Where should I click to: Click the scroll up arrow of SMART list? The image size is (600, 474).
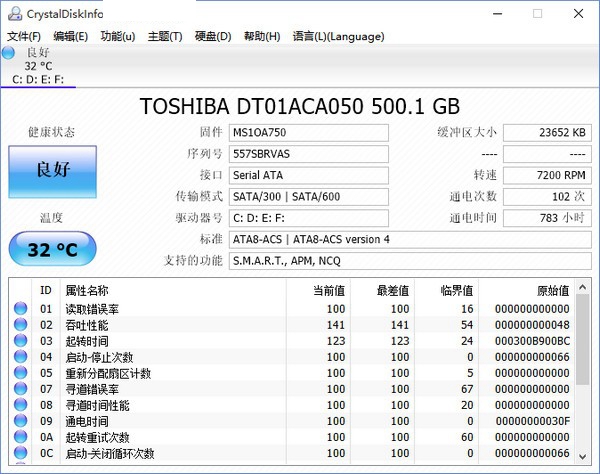point(582,287)
